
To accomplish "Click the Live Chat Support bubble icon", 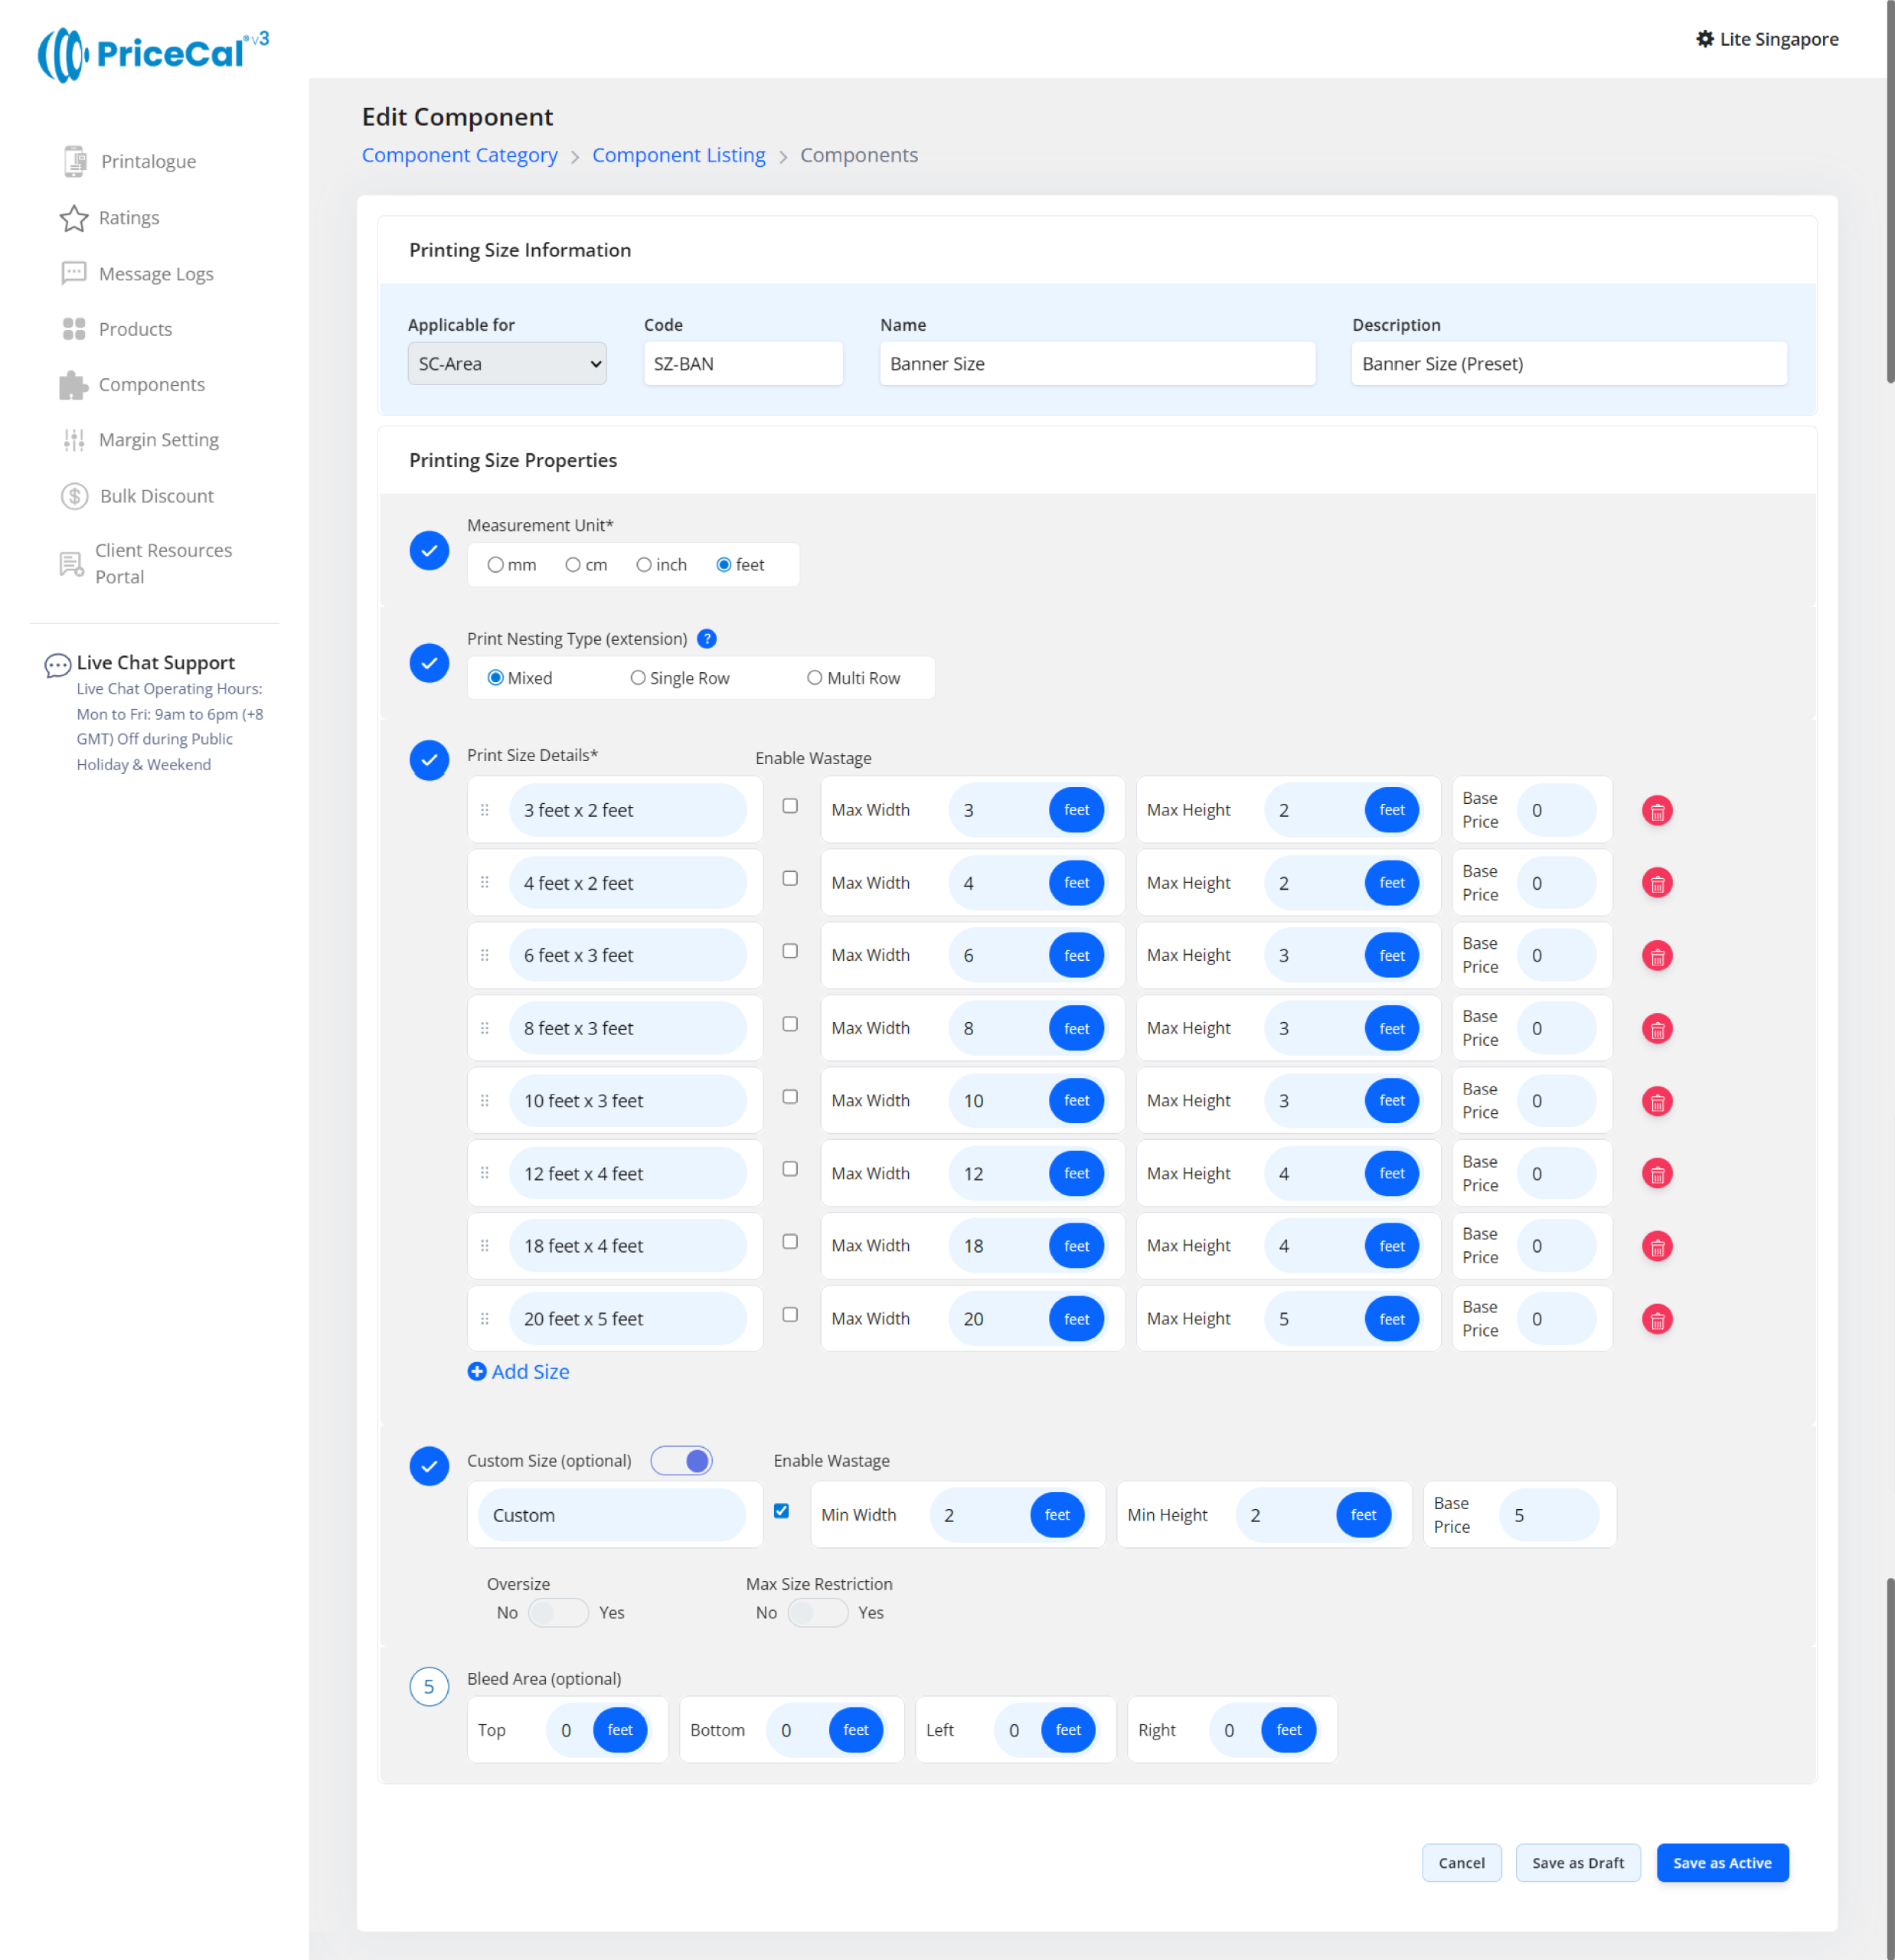I will coord(57,665).
